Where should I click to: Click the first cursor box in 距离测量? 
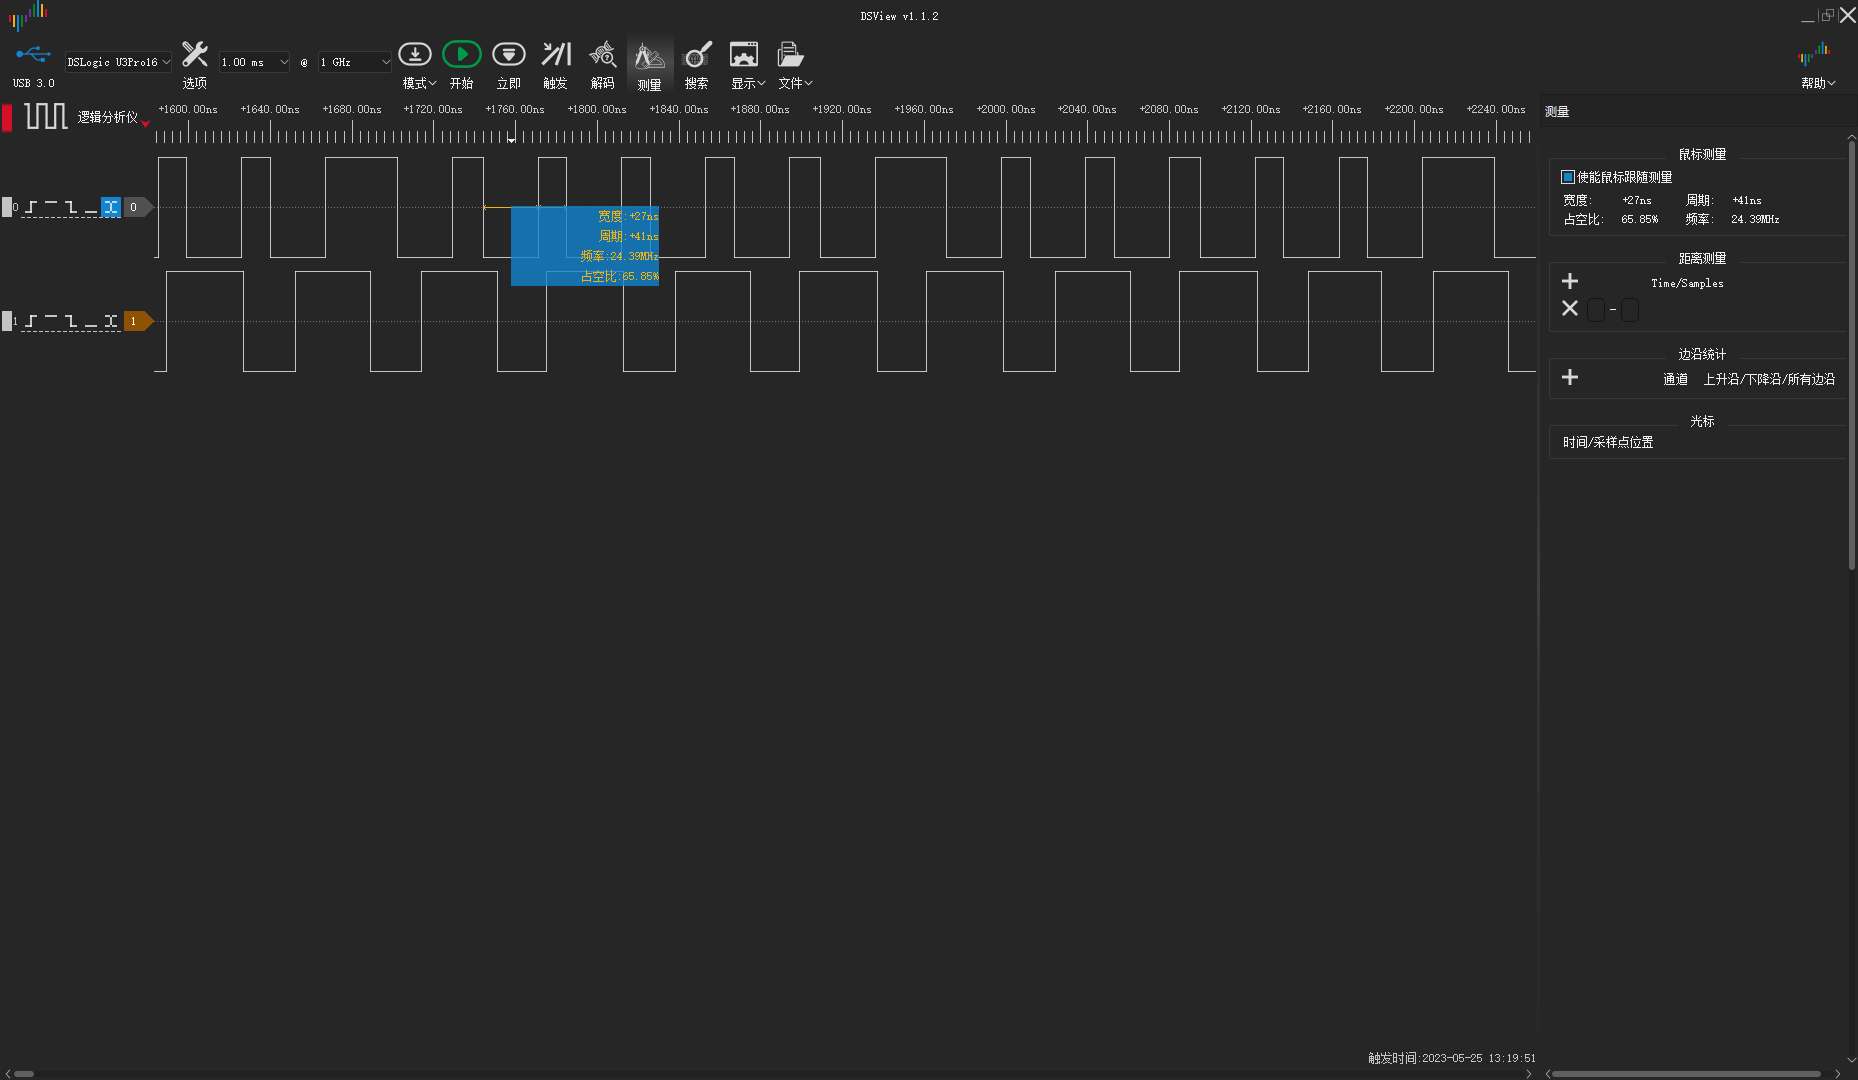click(x=1596, y=310)
